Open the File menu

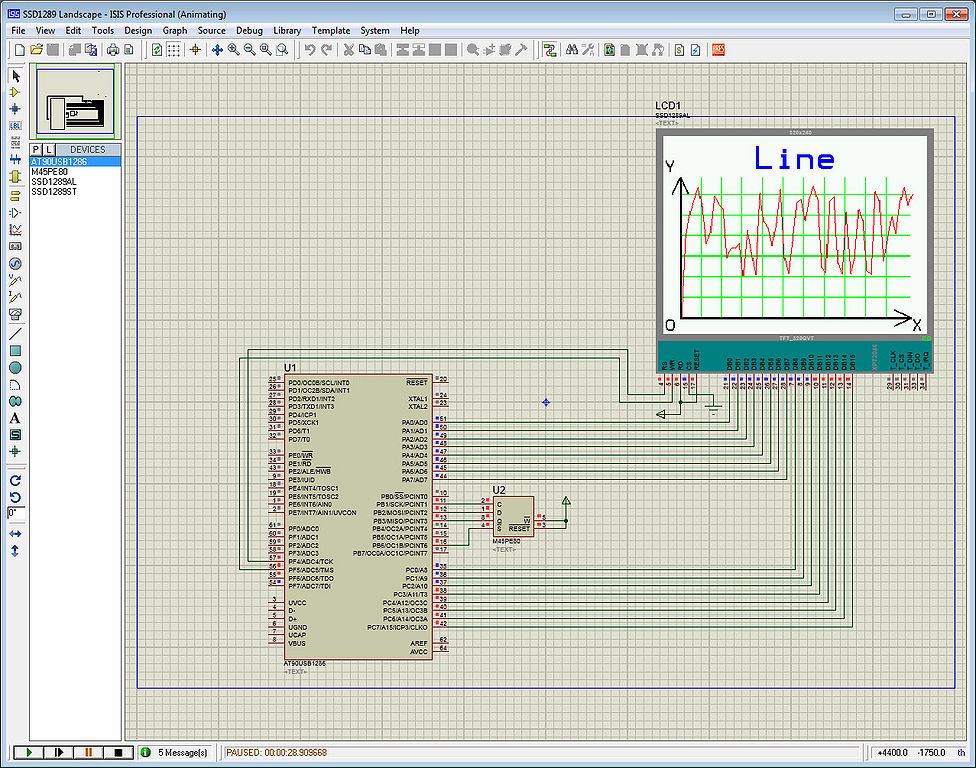click(x=19, y=30)
